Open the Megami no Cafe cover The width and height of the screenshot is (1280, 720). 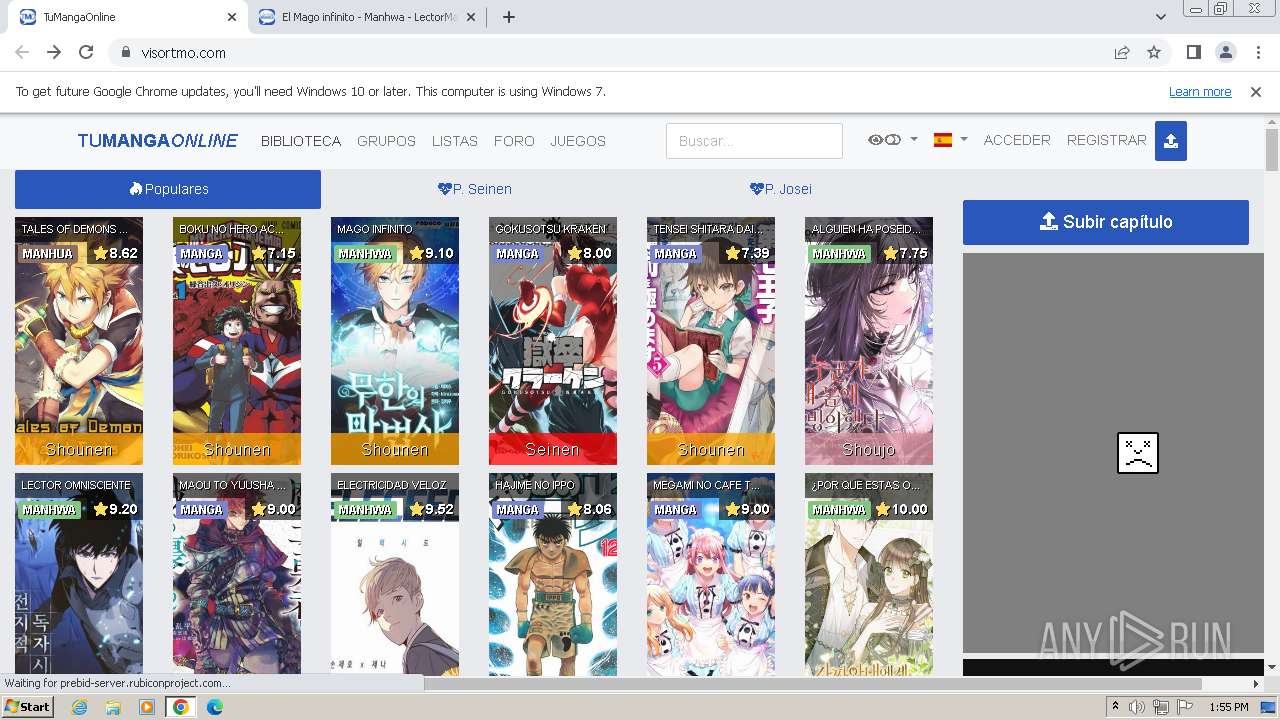pyautogui.click(x=711, y=574)
